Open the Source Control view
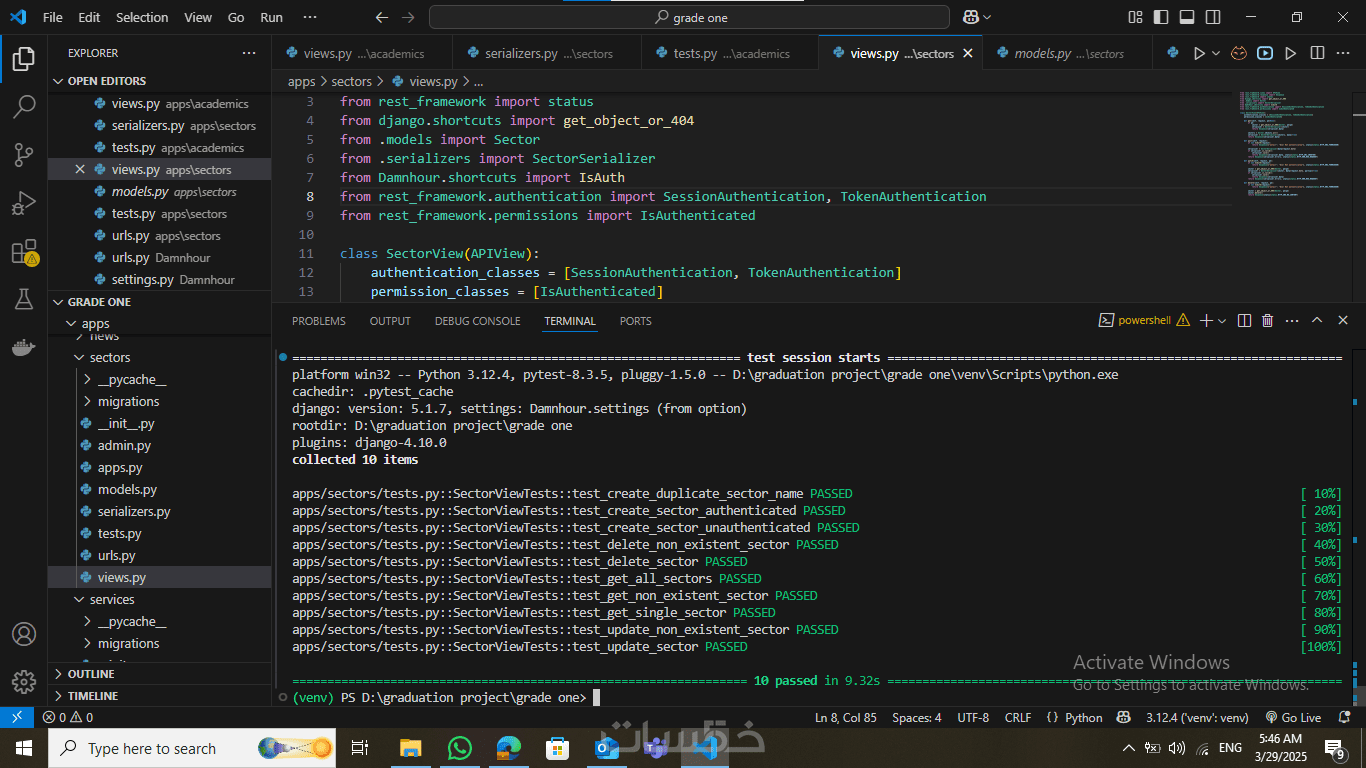Viewport: 1366px width, 768px height. click(x=24, y=154)
